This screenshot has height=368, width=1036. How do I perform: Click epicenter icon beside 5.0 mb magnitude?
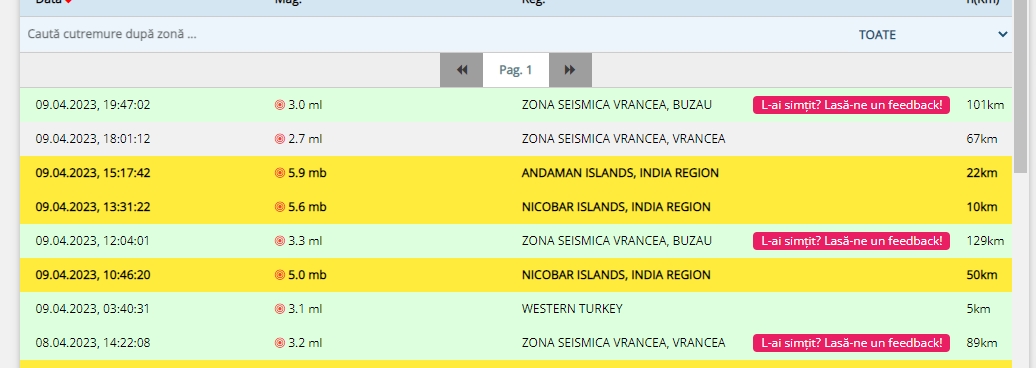click(x=279, y=275)
